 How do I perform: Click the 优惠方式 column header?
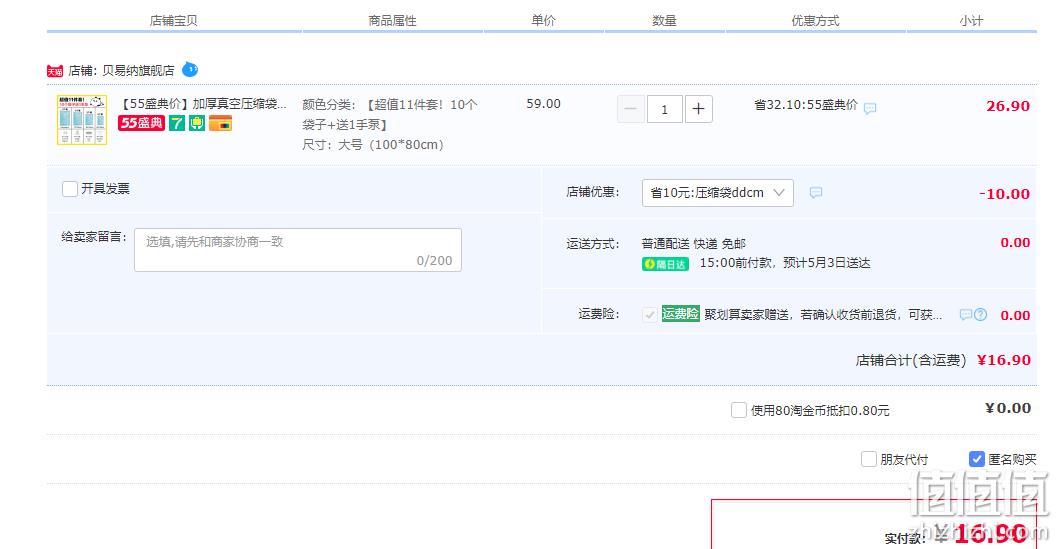pyautogui.click(x=815, y=21)
